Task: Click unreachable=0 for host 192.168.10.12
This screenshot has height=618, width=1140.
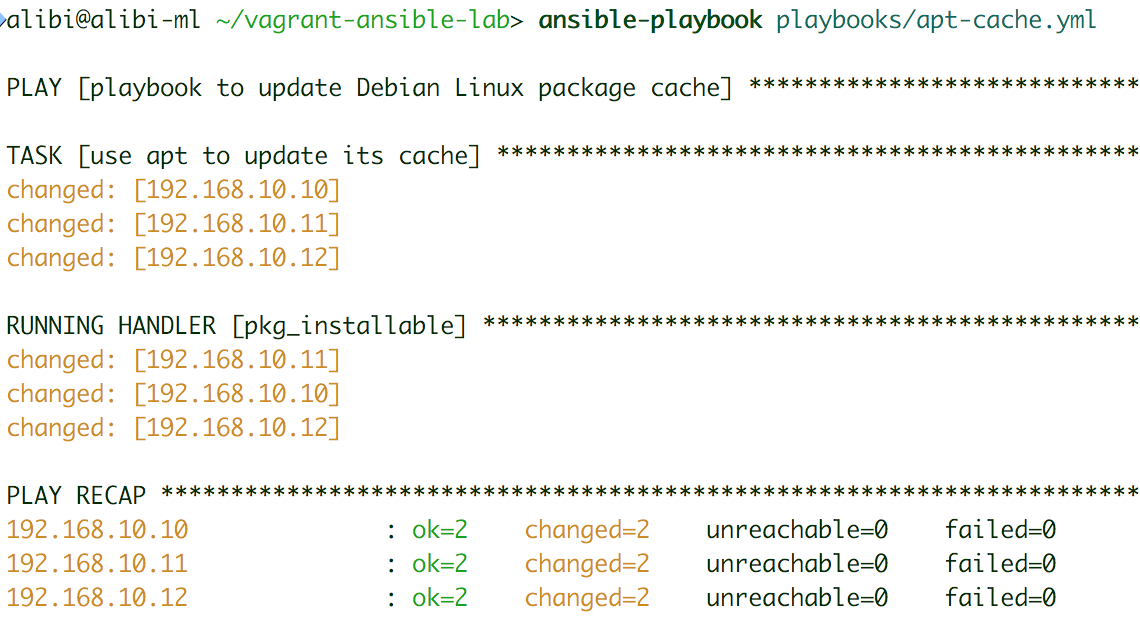Action: point(797,598)
